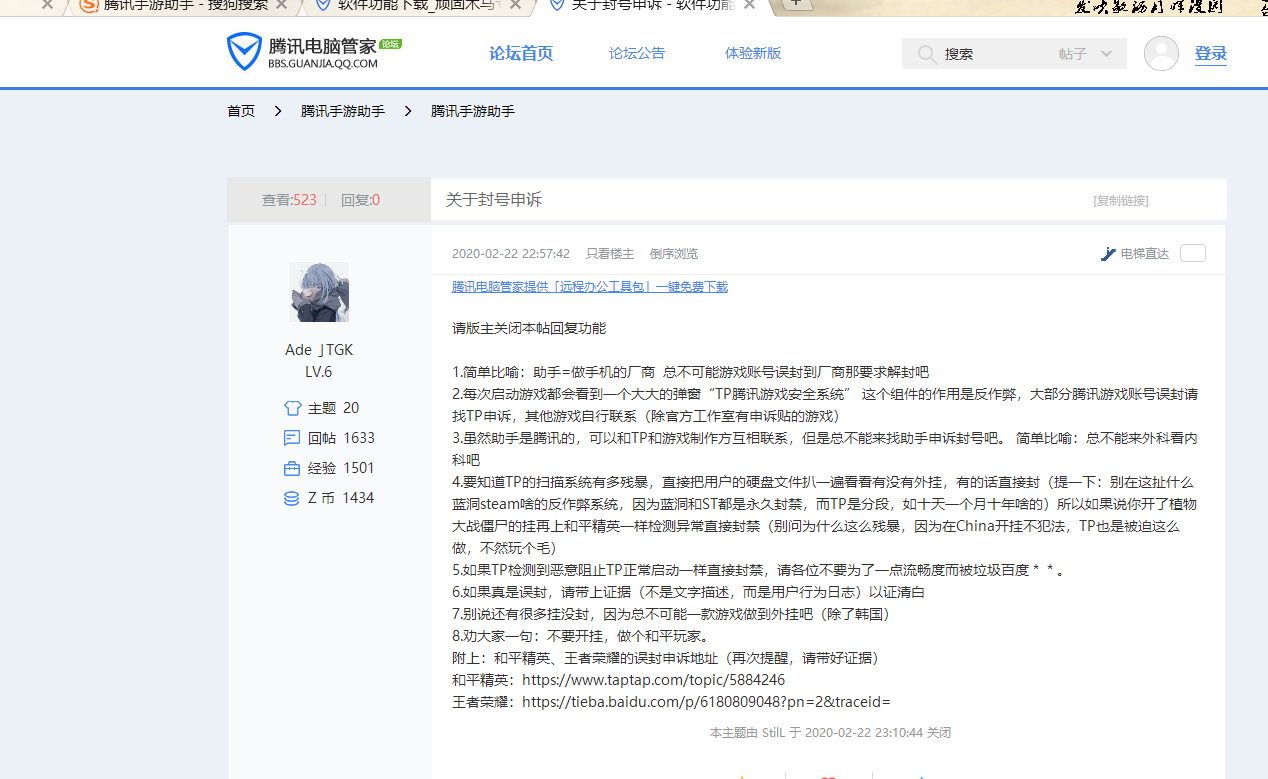The height and width of the screenshot is (779, 1268).
Task: Click 只看楼主 to filter posts
Action: [610, 254]
